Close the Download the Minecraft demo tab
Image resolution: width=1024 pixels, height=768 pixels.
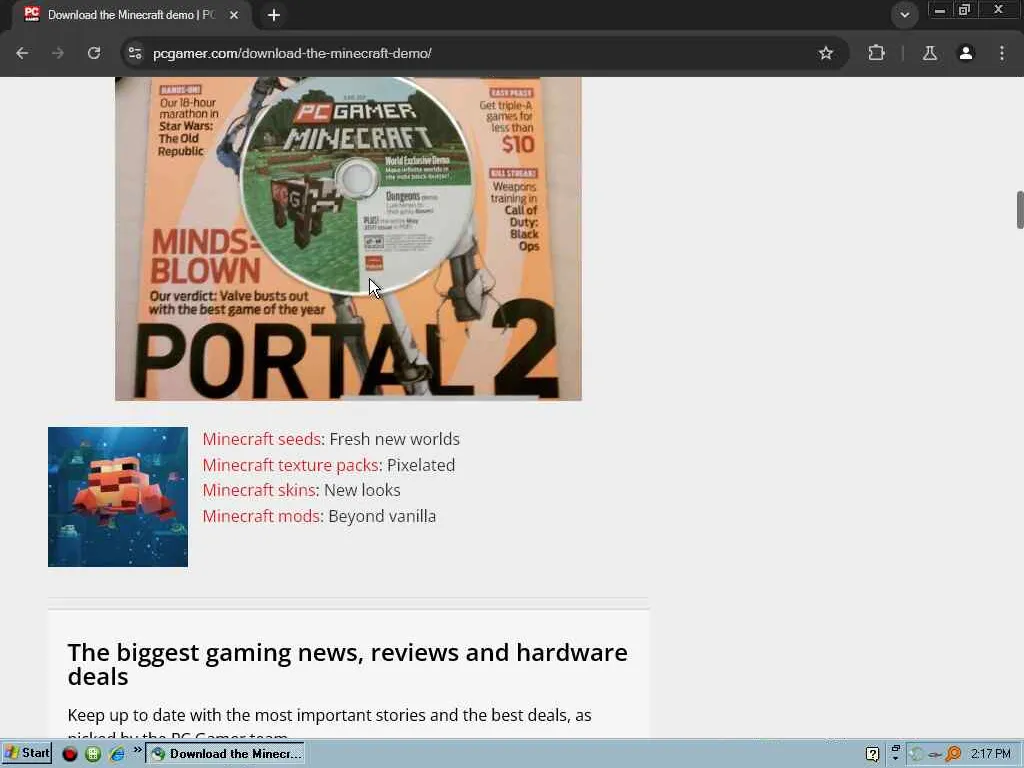click(234, 14)
